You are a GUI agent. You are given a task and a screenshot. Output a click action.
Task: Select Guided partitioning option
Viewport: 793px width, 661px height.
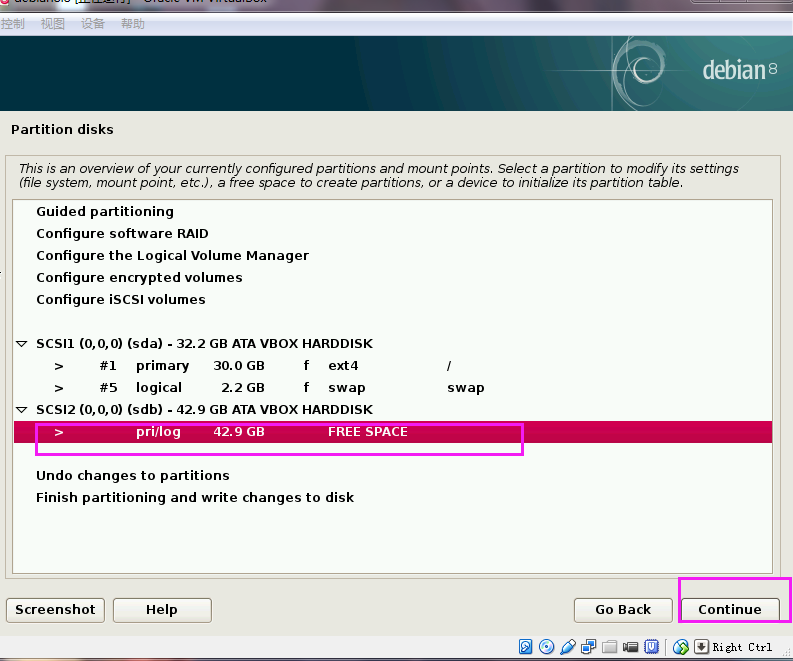pyautogui.click(x=105, y=212)
